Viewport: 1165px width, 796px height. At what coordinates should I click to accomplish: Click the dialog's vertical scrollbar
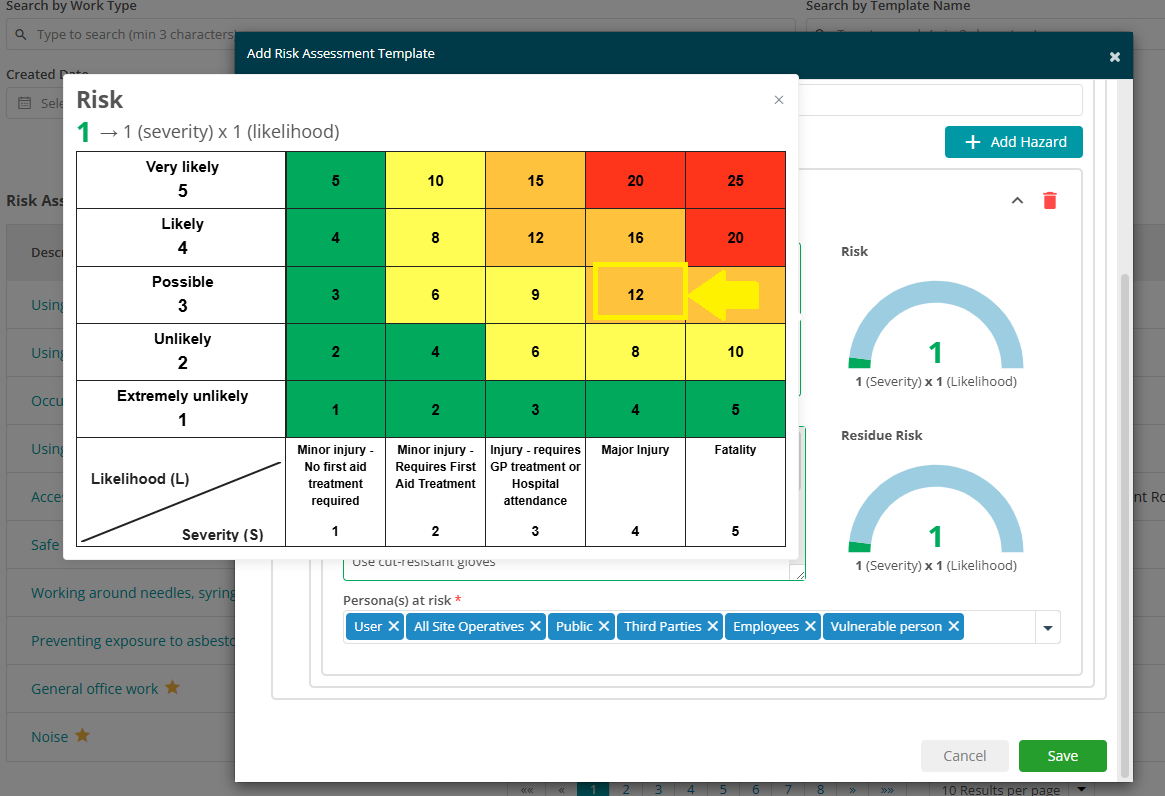[1125, 524]
